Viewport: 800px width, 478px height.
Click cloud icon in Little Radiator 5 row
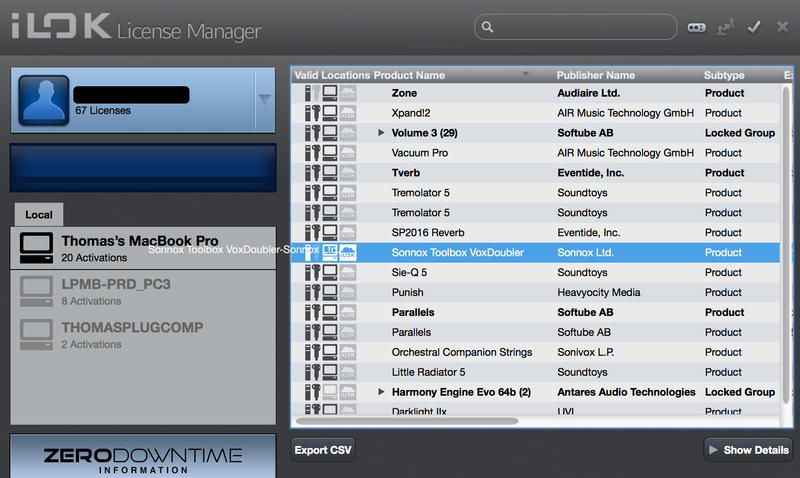tap(348, 372)
